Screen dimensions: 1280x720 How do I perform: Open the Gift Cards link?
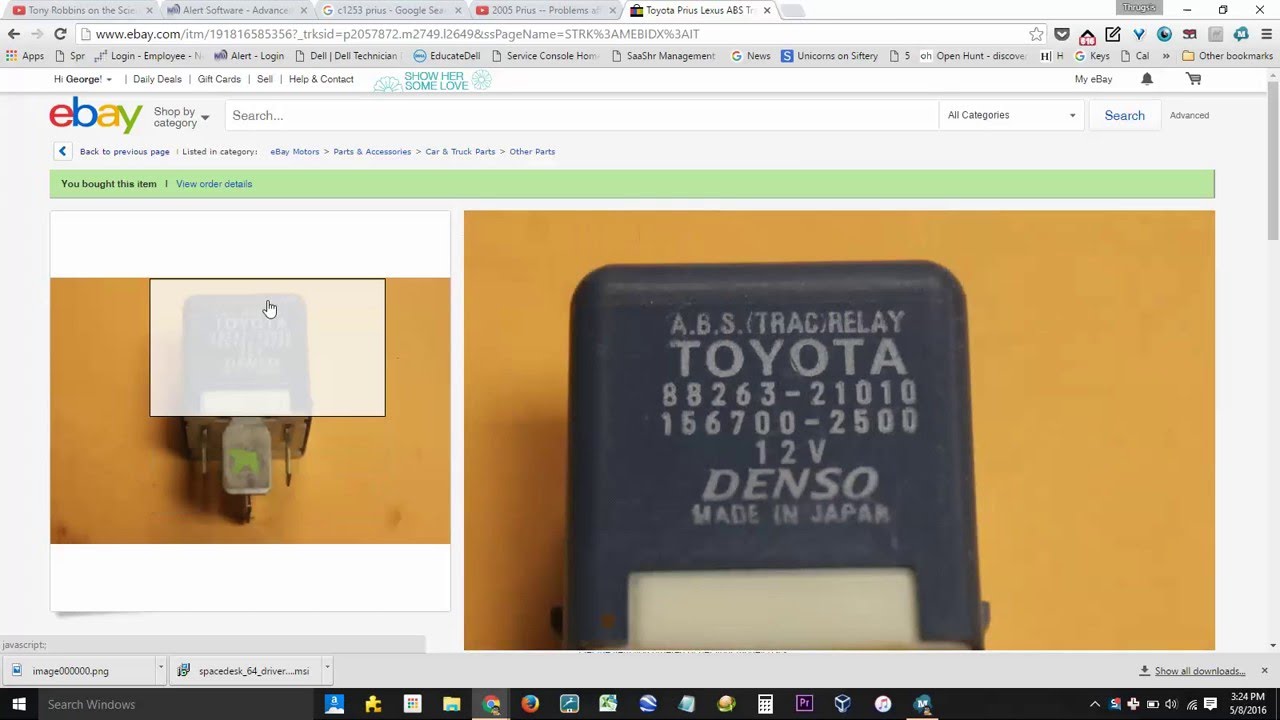point(219,79)
